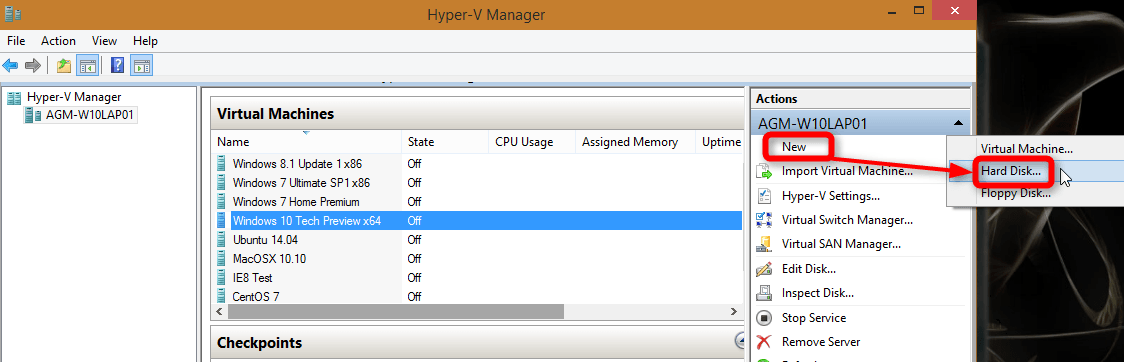Click the icon beside MacOSX 10.10
Screen dimensions: 1124x362
click(x=222, y=259)
